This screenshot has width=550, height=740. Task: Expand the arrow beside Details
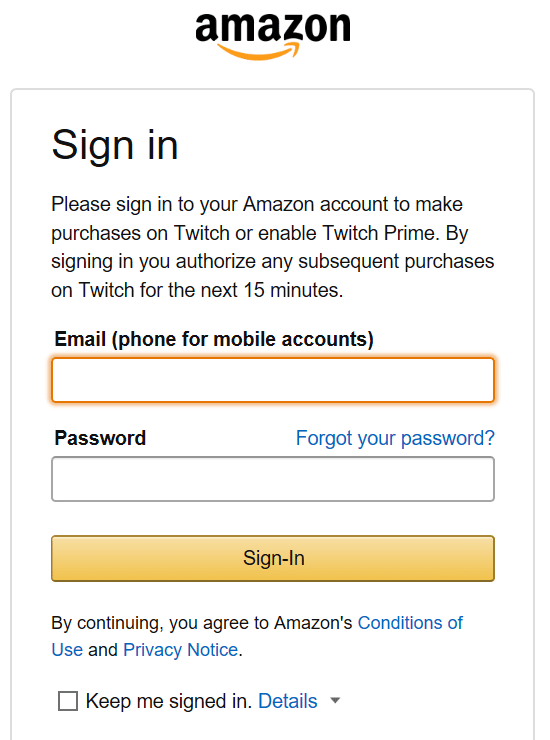[335, 701]
